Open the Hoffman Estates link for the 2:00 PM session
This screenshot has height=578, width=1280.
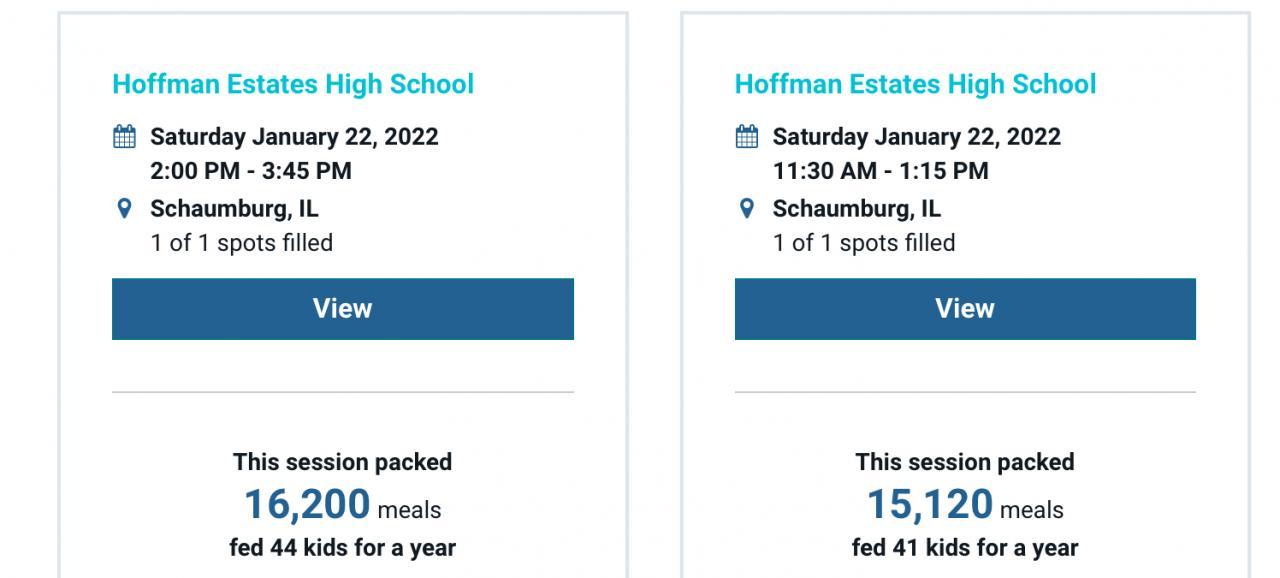293,84
